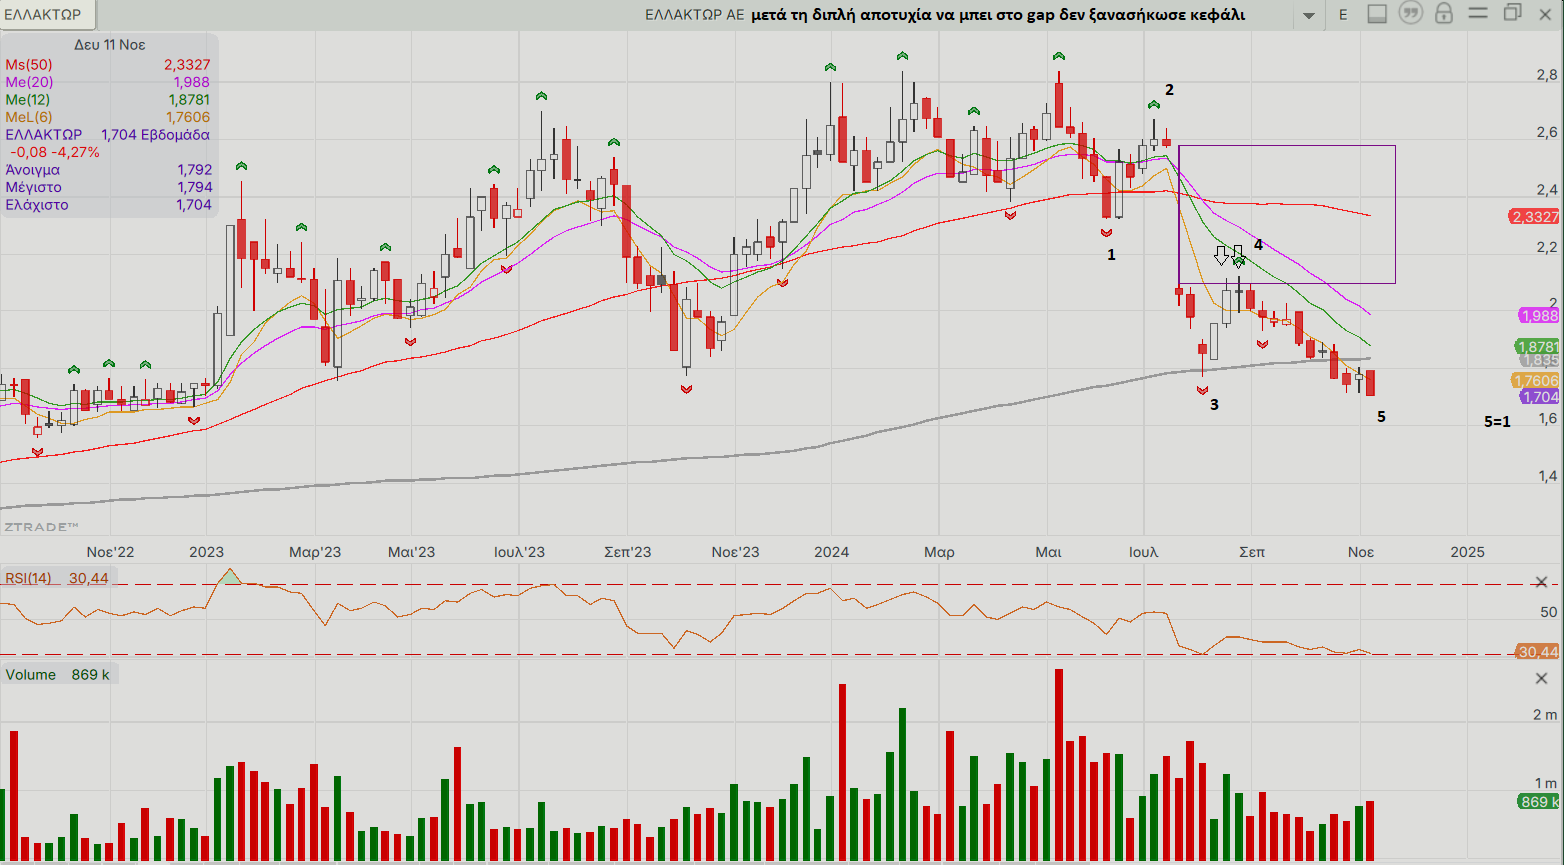Select the Me(20) moving average label
This screenshot has height=865, width=1564.
point(29,82)
